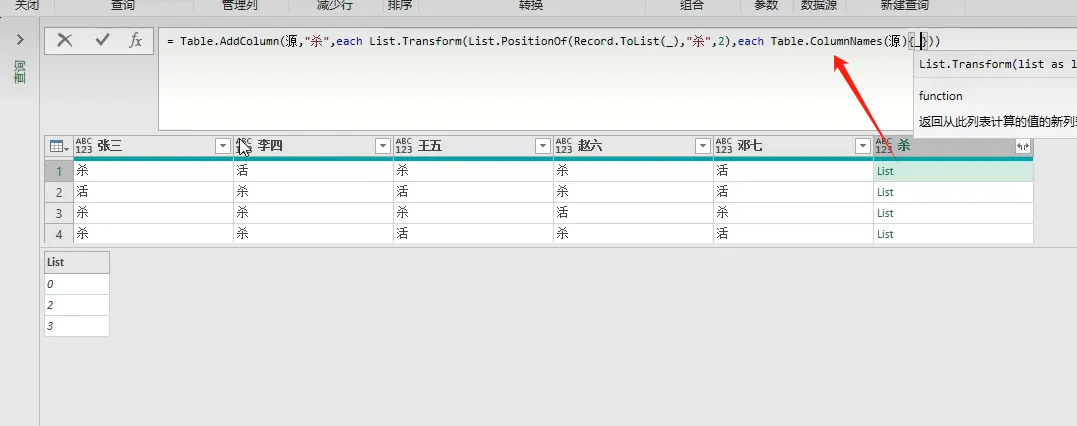Click the fx function icon

pyautogui.click(x=136, y=40)
